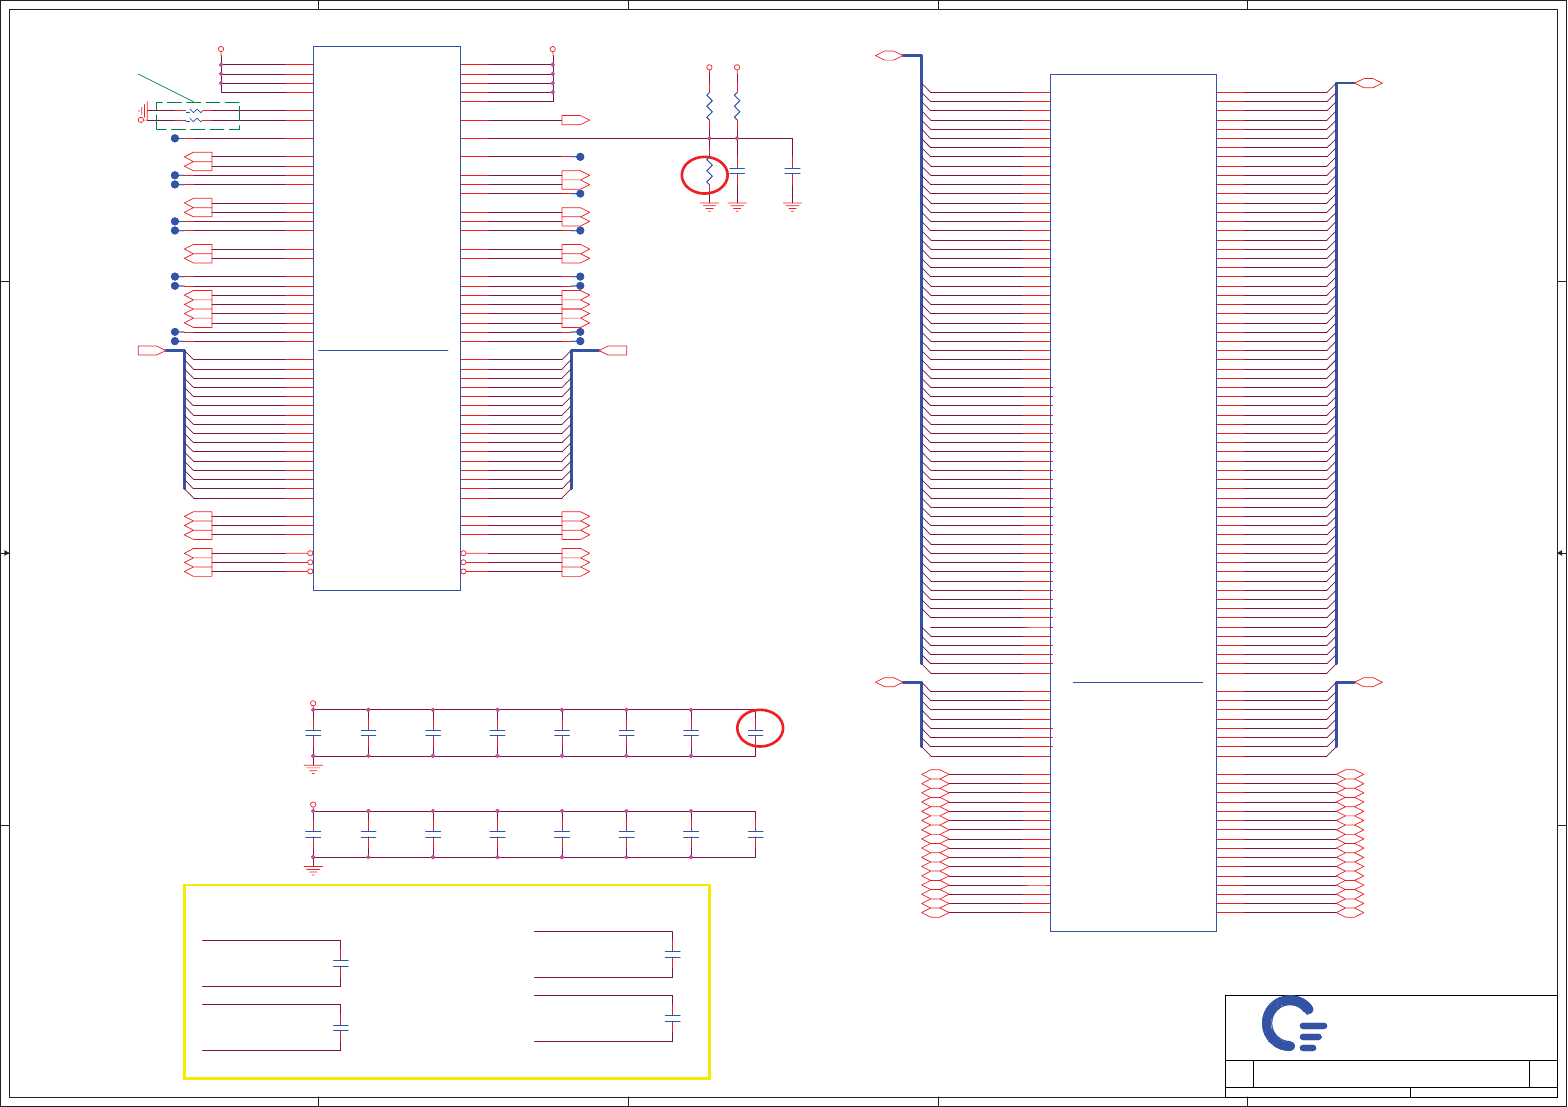Select the top-right capacitor in the yellow box

(x=673, y=954)
